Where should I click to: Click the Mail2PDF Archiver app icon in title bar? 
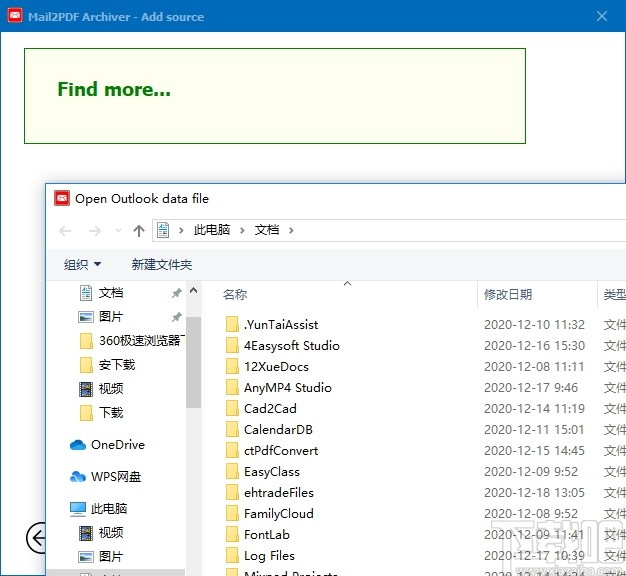coord(15,16)
